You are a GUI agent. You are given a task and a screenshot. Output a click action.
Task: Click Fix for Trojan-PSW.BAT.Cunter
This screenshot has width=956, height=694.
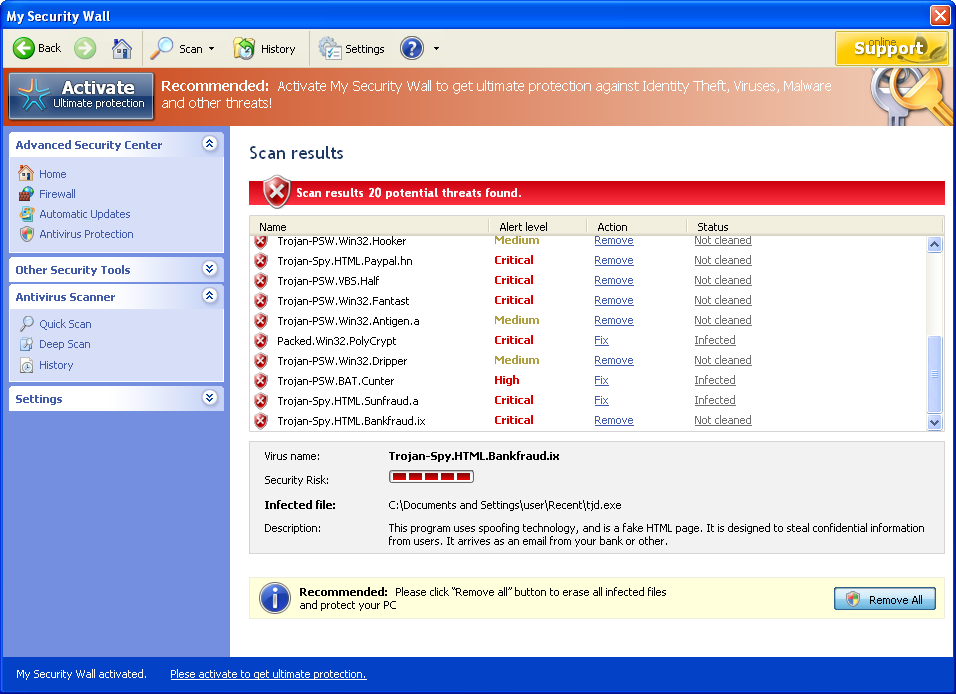click(601, 381)
